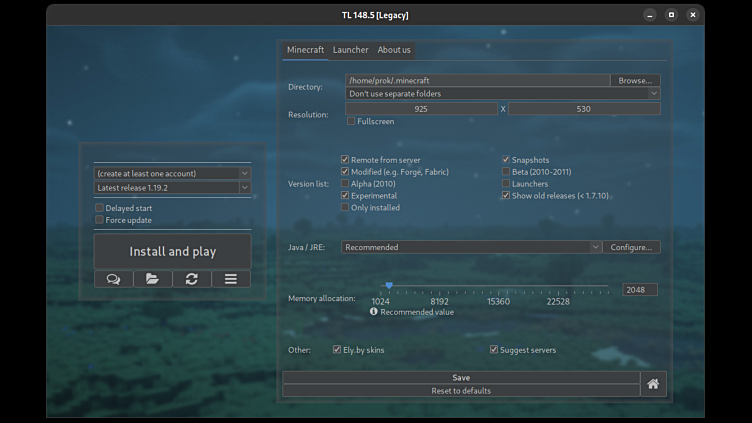Click the Recommended value info icon
Viewport: 752px width, 423px height.
tap(374, 312)
